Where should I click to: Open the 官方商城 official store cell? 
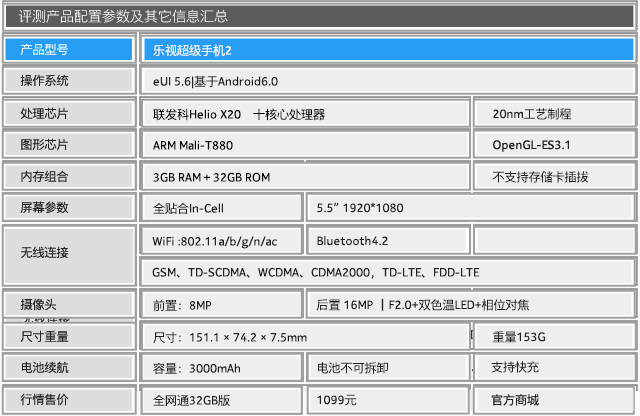pos(553,400)
